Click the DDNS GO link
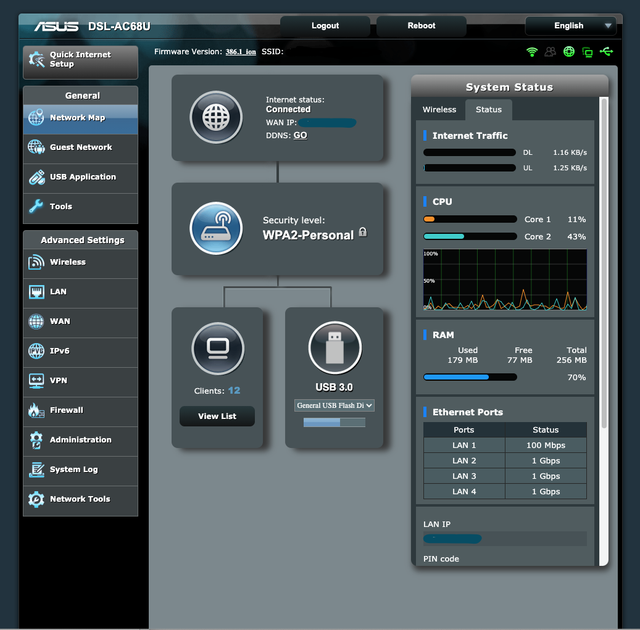This screenshot has width=640, height=630. click(x=300, y=135)
